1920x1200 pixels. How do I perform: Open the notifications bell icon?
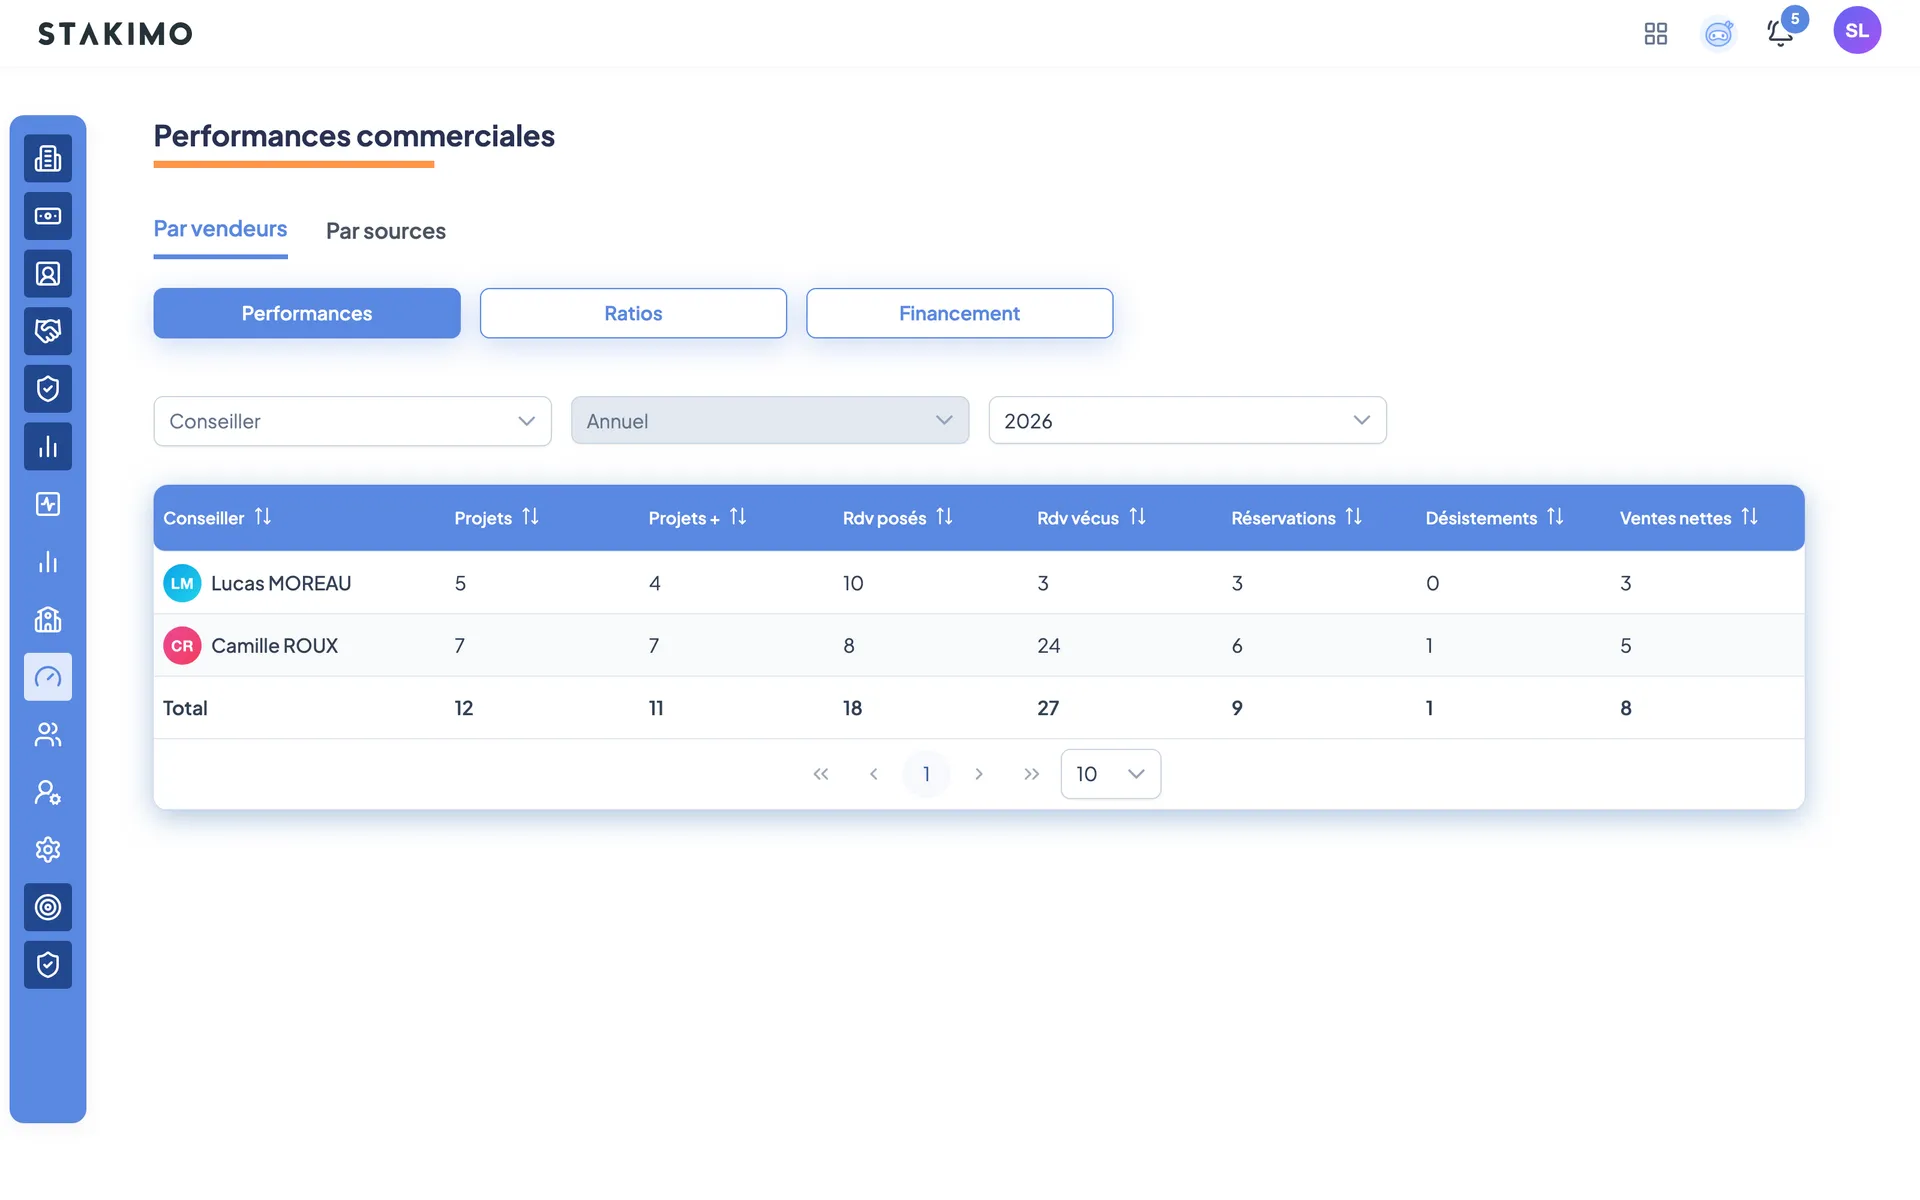pos(1780,33)
